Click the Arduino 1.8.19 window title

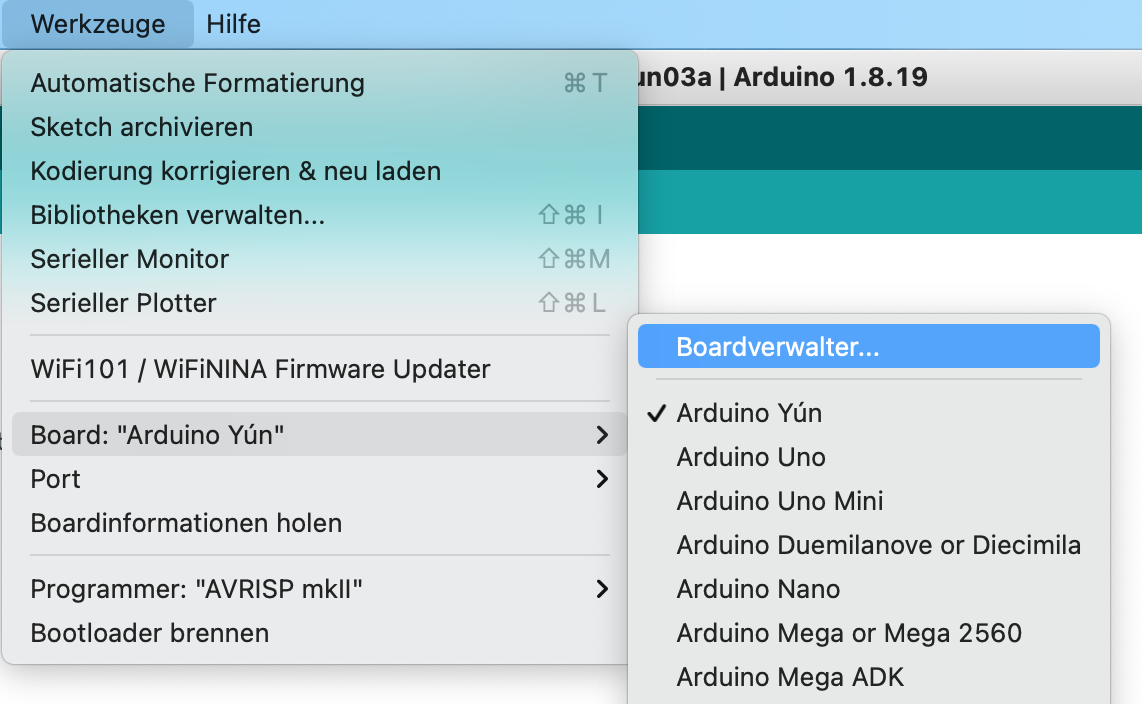[783, 76]
